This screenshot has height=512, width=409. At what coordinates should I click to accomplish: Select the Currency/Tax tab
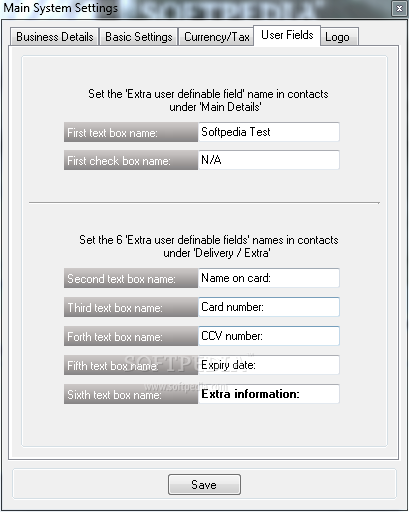click(x=216, y=37)
